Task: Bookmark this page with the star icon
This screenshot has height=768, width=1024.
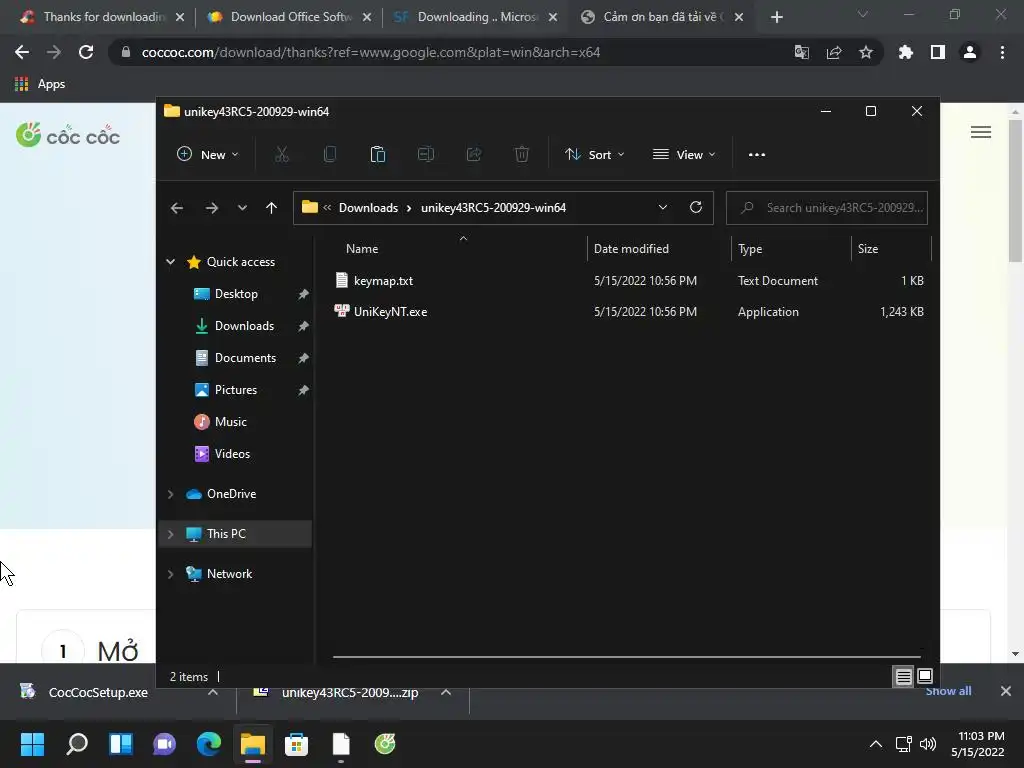Action: [x=866, y=52]
